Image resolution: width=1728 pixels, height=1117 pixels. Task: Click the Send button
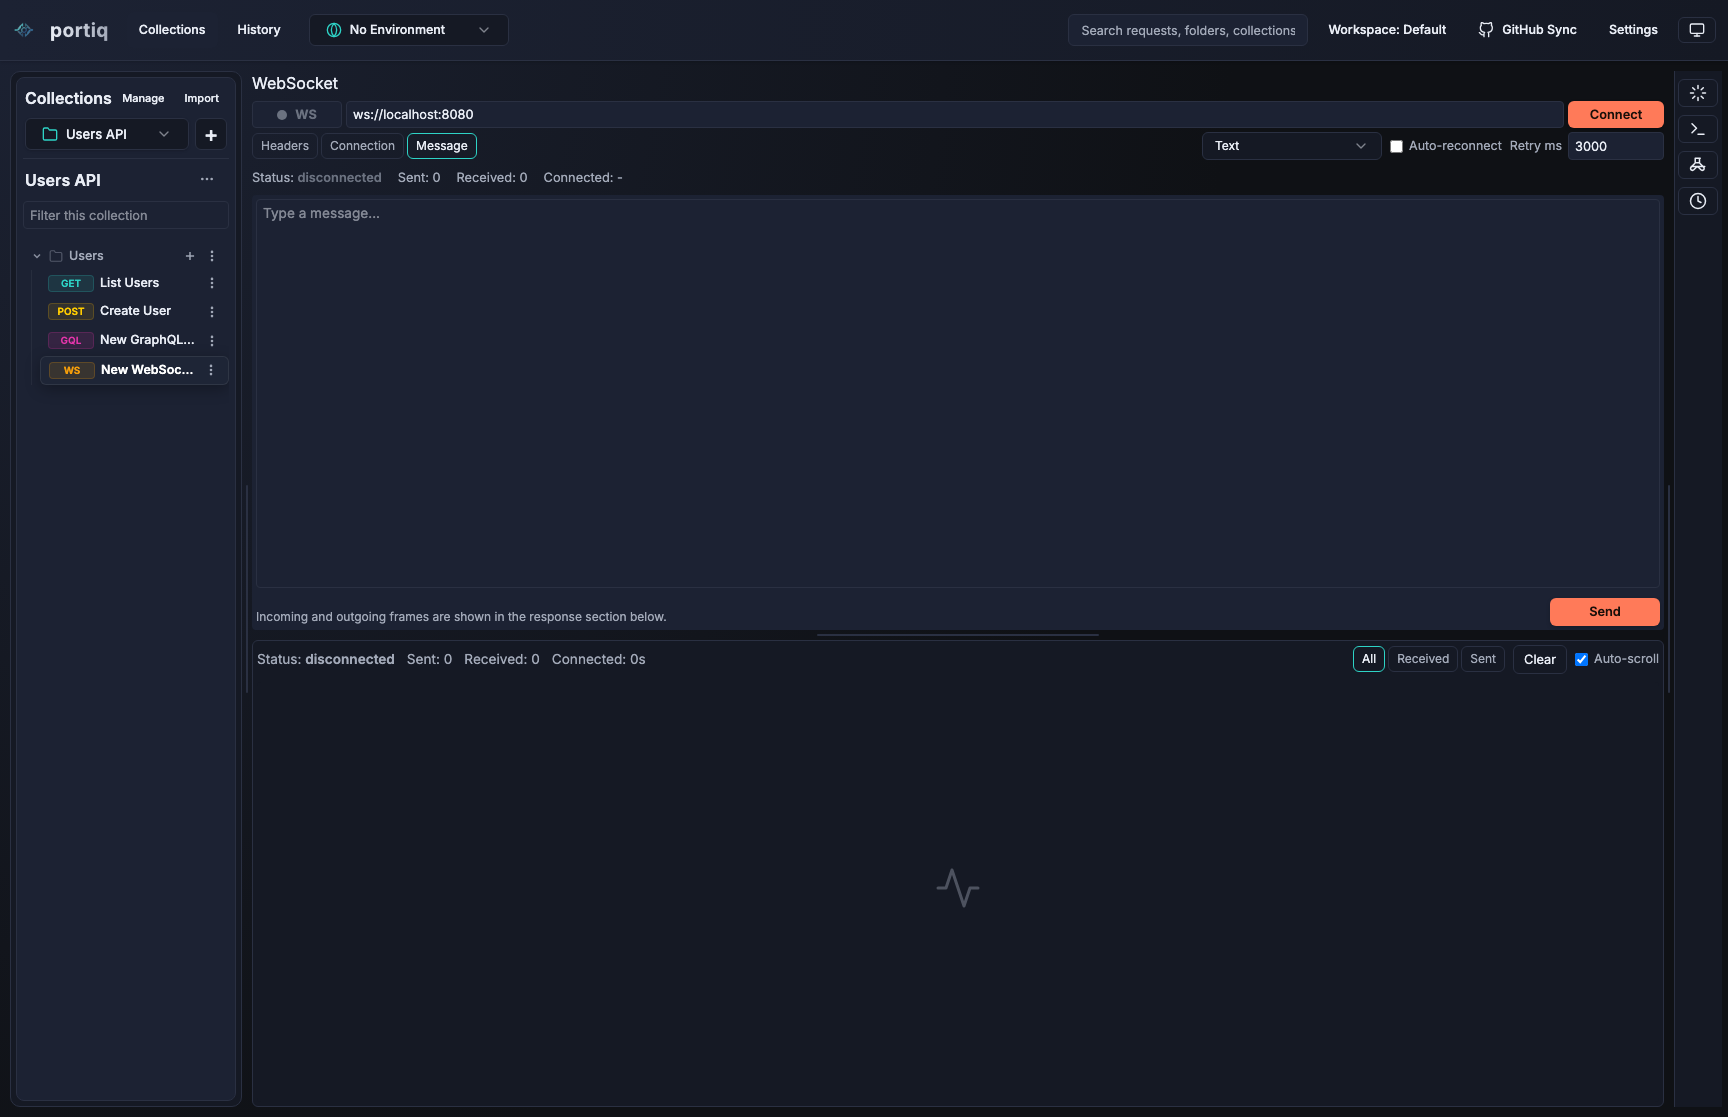coord(1605,612)
